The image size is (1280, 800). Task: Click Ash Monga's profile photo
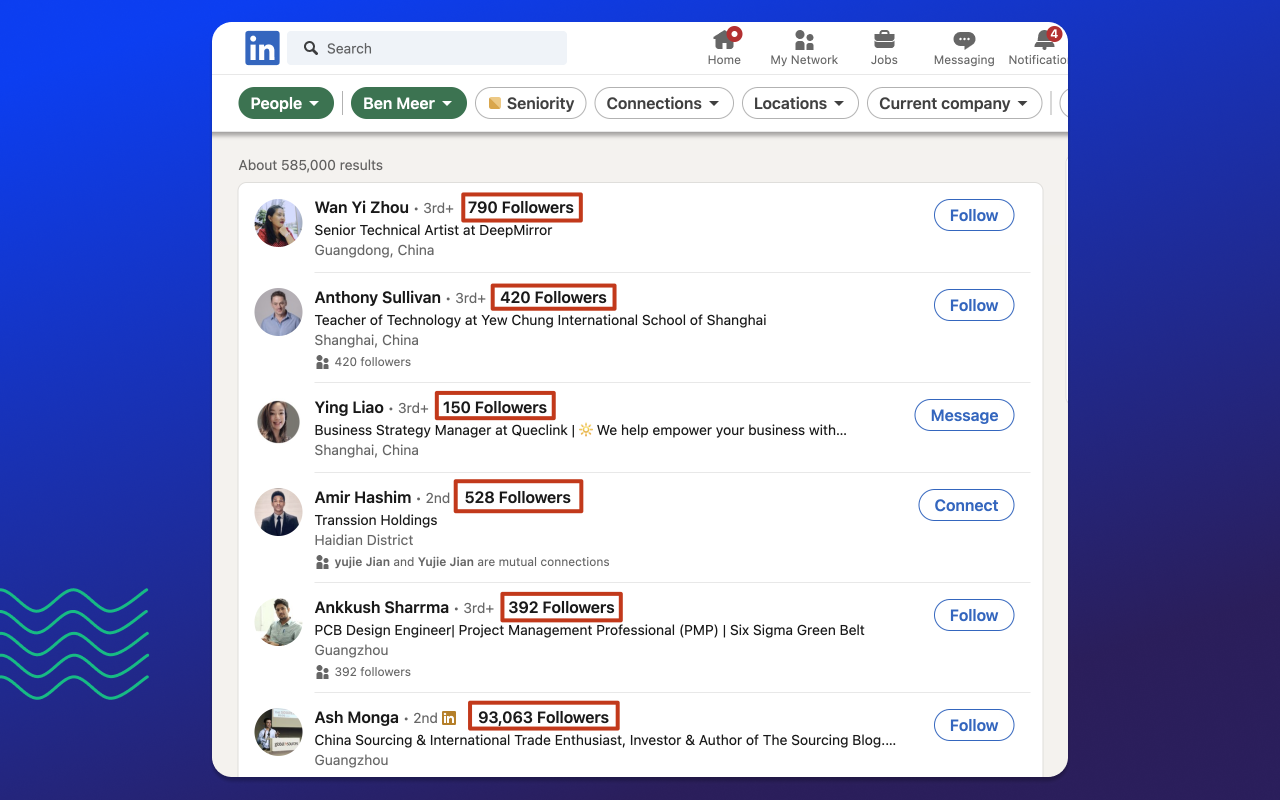[x=278, y=732]
